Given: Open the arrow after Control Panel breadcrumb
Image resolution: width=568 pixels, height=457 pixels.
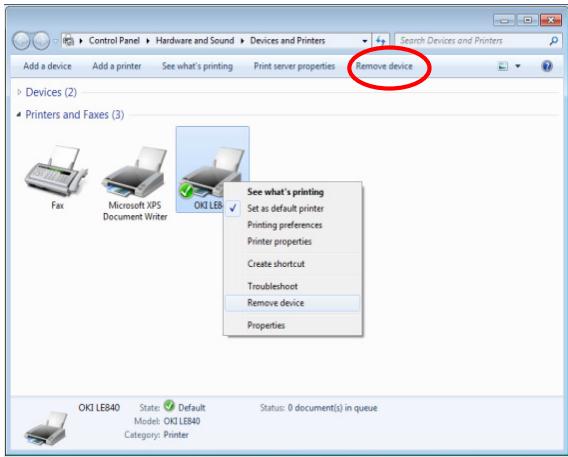Looking at the screenshot, I should click(x=148, y=41).
